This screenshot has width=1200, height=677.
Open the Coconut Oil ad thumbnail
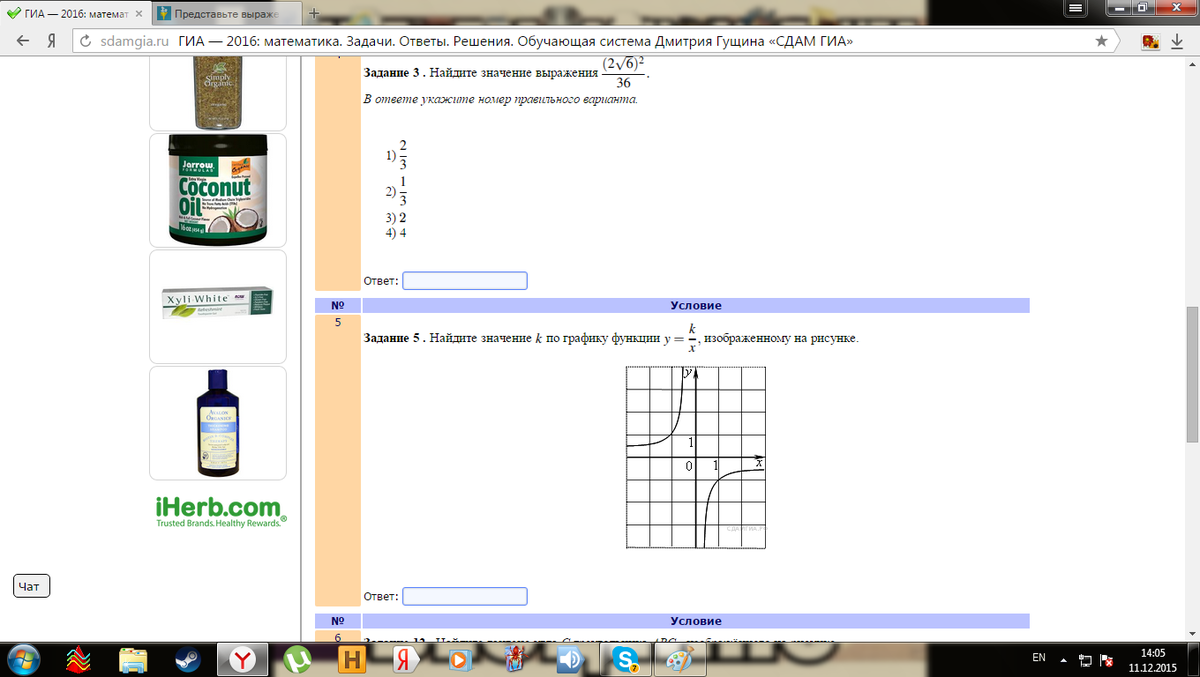tap(218, 190)
